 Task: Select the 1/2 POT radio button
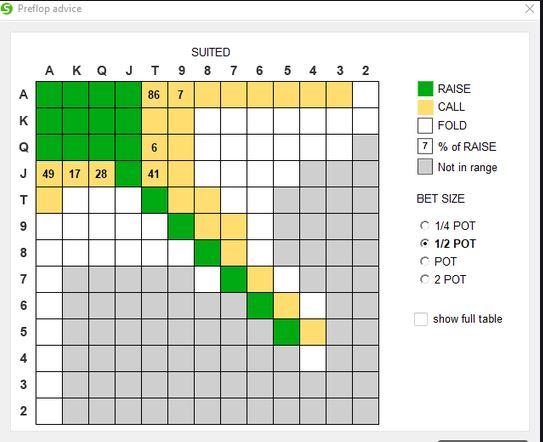tap(425, 244)
